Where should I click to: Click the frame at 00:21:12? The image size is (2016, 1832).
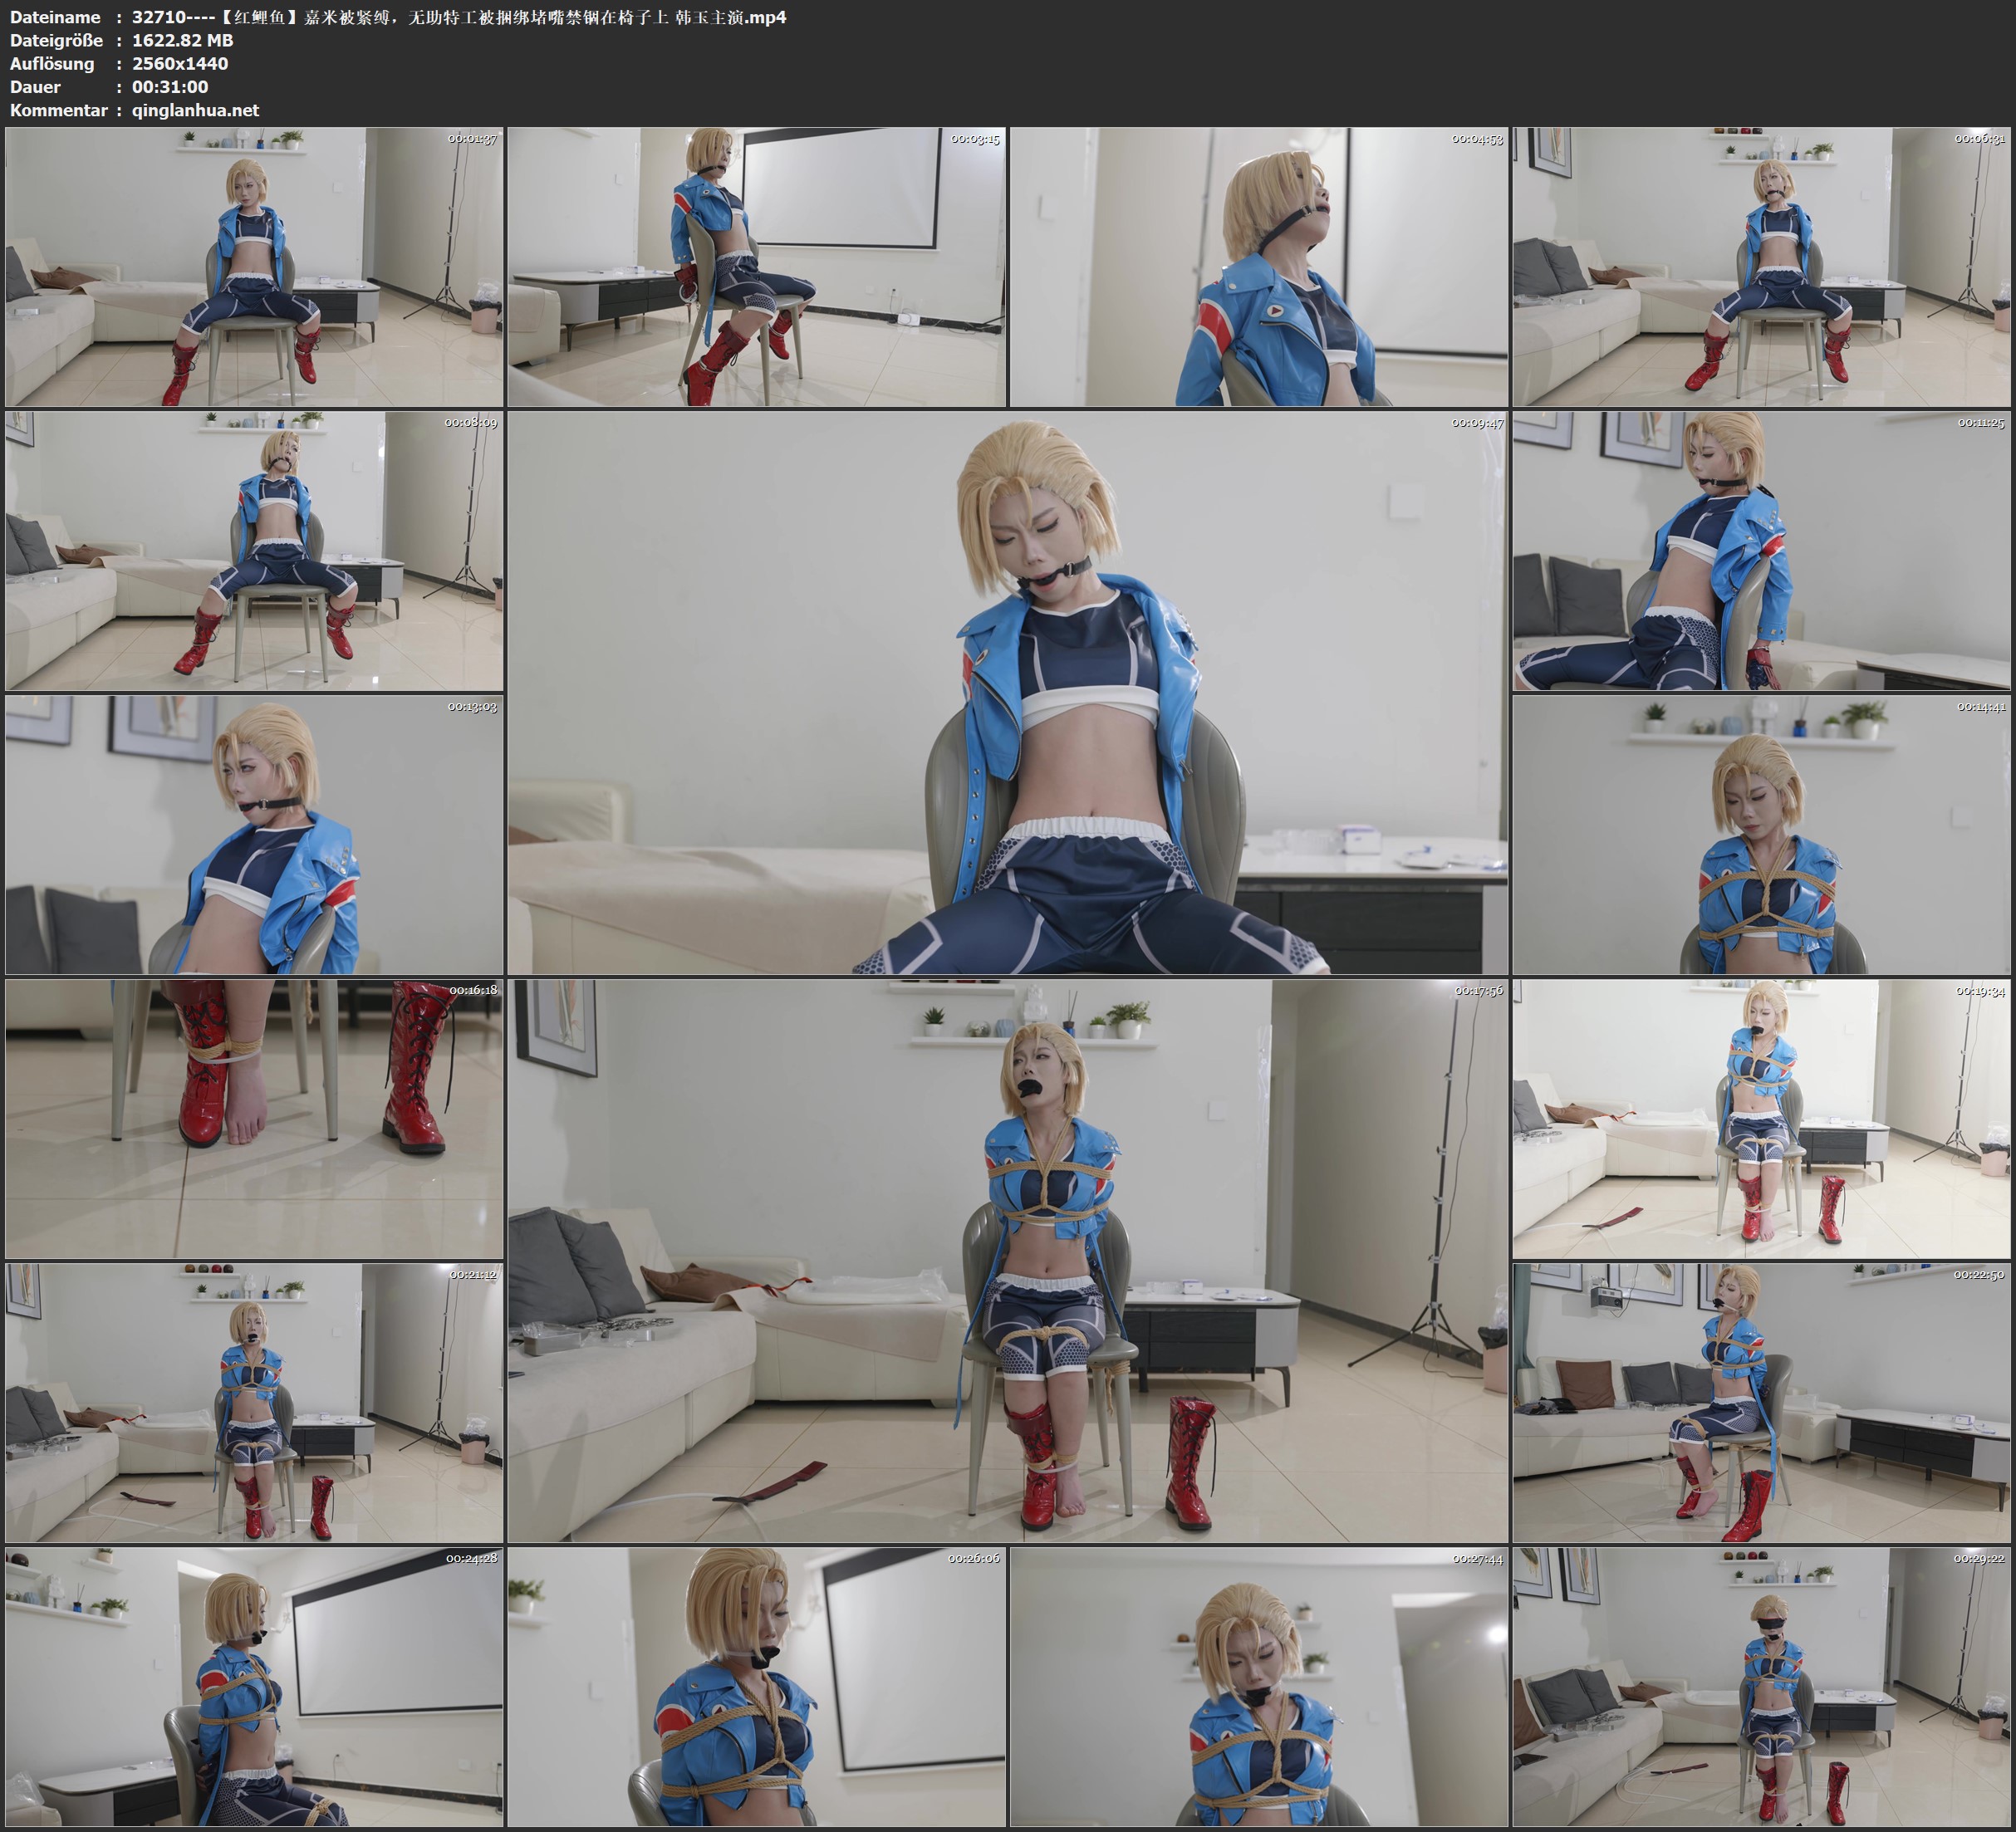(x=254, y=1402)
